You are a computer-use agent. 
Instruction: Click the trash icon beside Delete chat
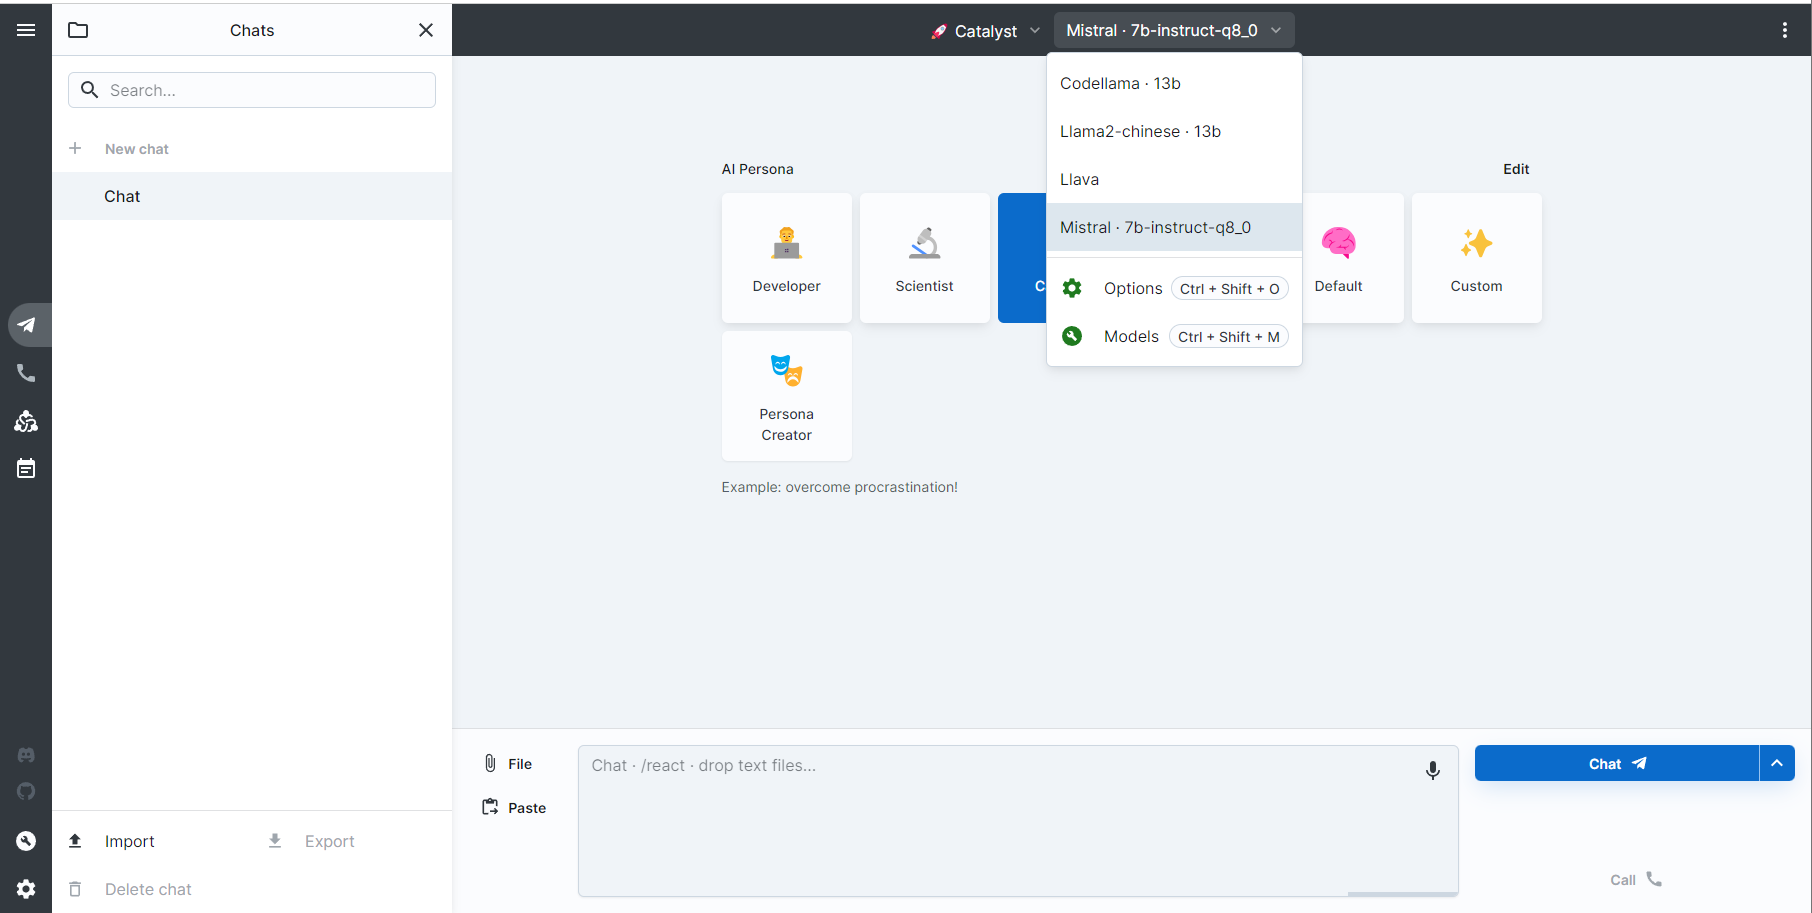point(75,889)
